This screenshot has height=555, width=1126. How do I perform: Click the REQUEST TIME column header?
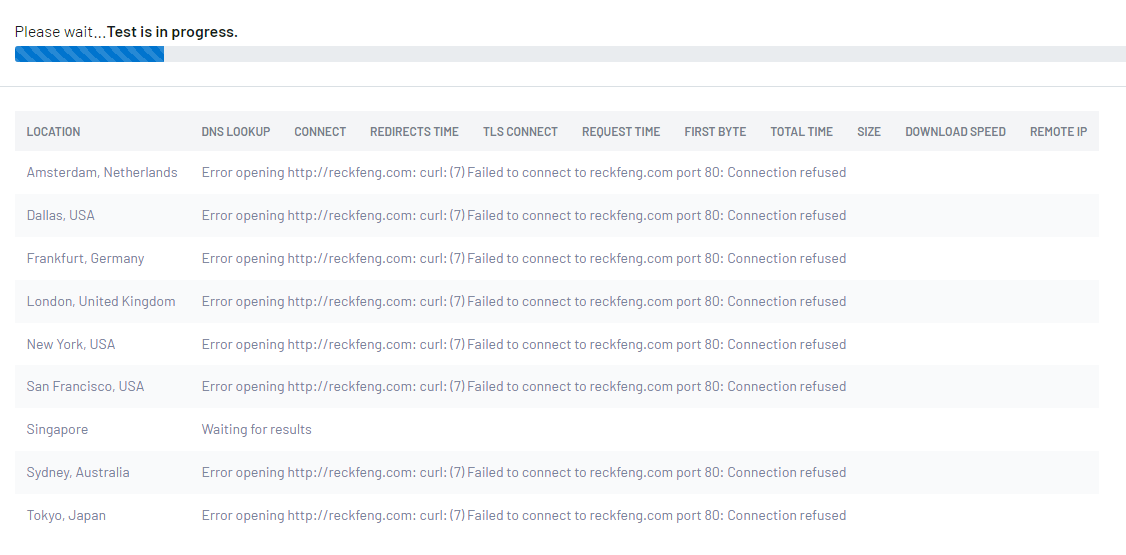[x=620, y=131]
